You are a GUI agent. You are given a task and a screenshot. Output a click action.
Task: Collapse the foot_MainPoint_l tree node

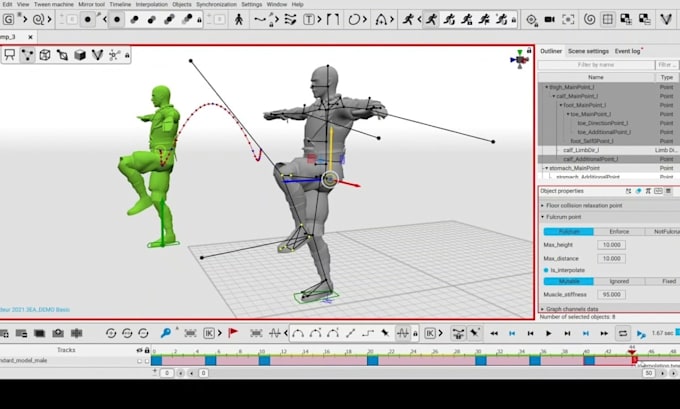pos(560,105)
